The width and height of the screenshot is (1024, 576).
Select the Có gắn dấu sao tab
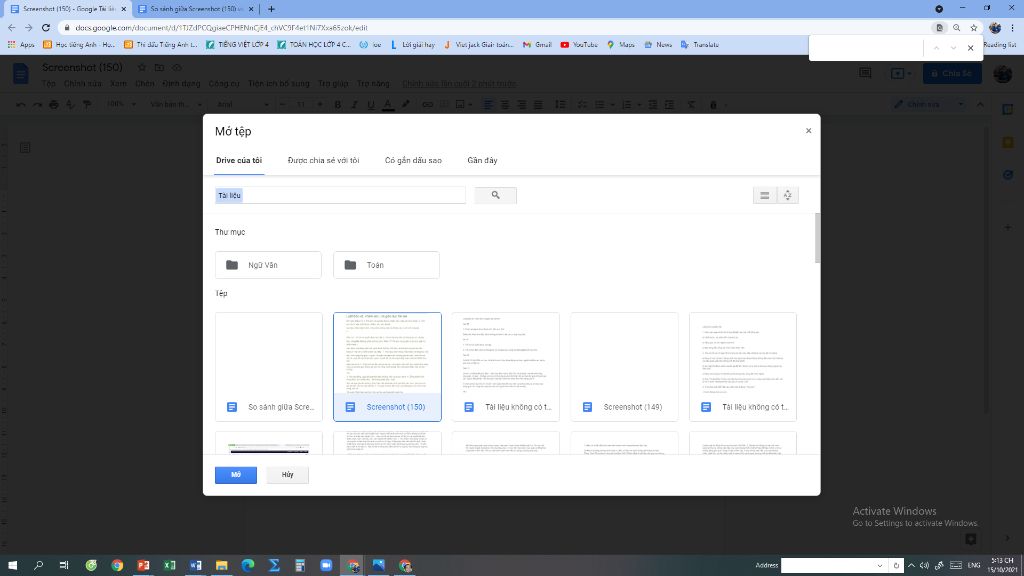tap(413, 161)
